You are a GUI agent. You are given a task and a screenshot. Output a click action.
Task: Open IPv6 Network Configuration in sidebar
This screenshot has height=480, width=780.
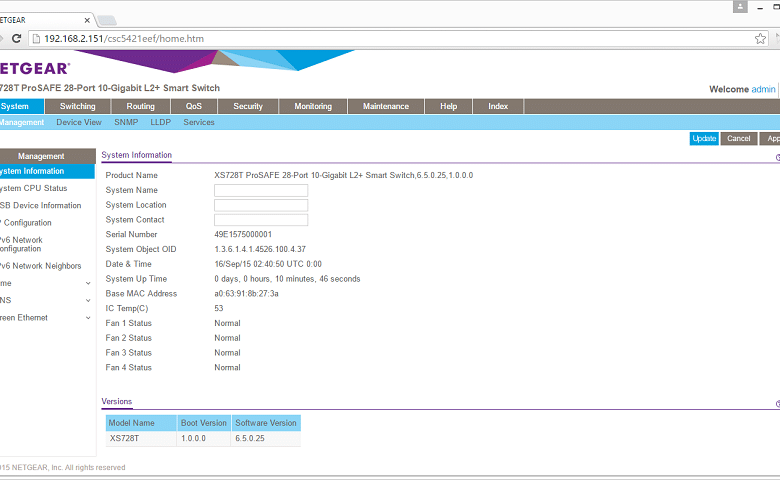(x=21, y=244)
